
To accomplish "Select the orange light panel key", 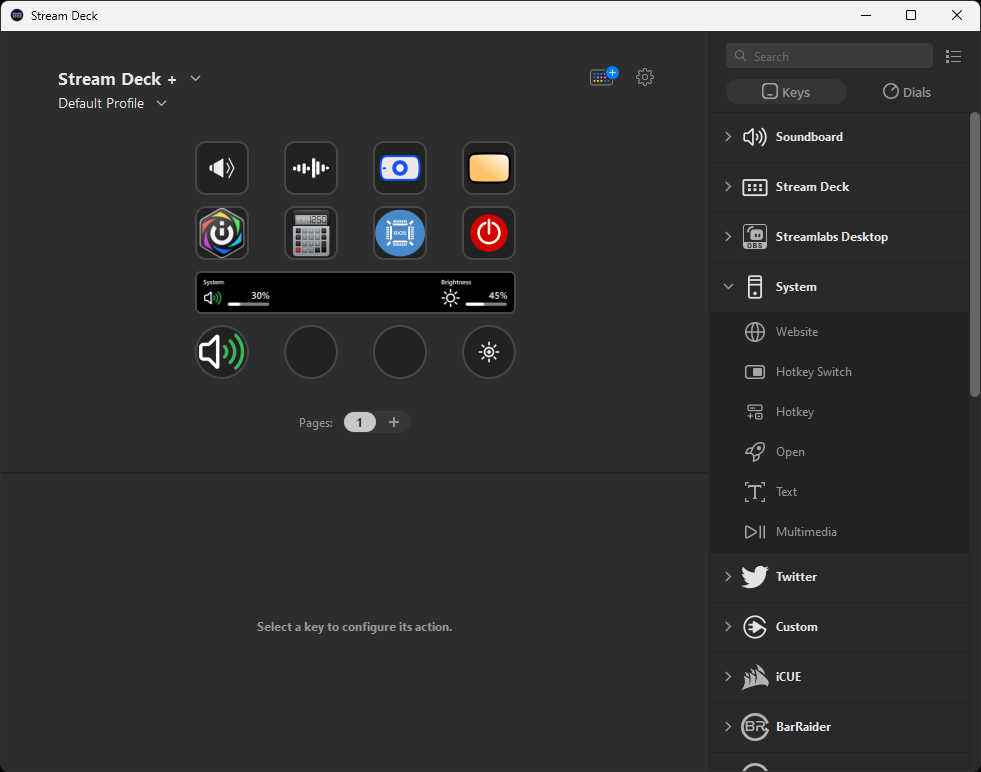I will pos(489,168).
